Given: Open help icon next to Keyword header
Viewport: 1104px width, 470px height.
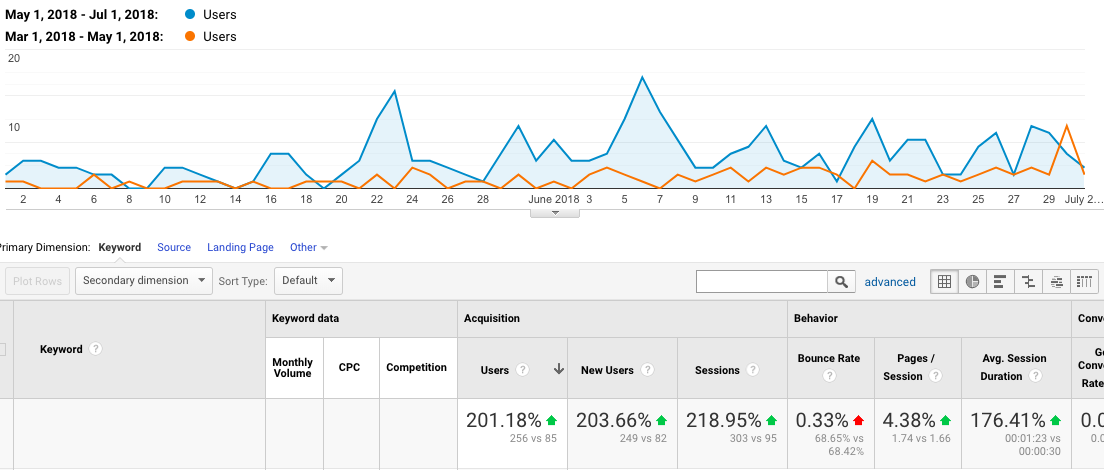Looking at the screenshot, I should 96,349.
